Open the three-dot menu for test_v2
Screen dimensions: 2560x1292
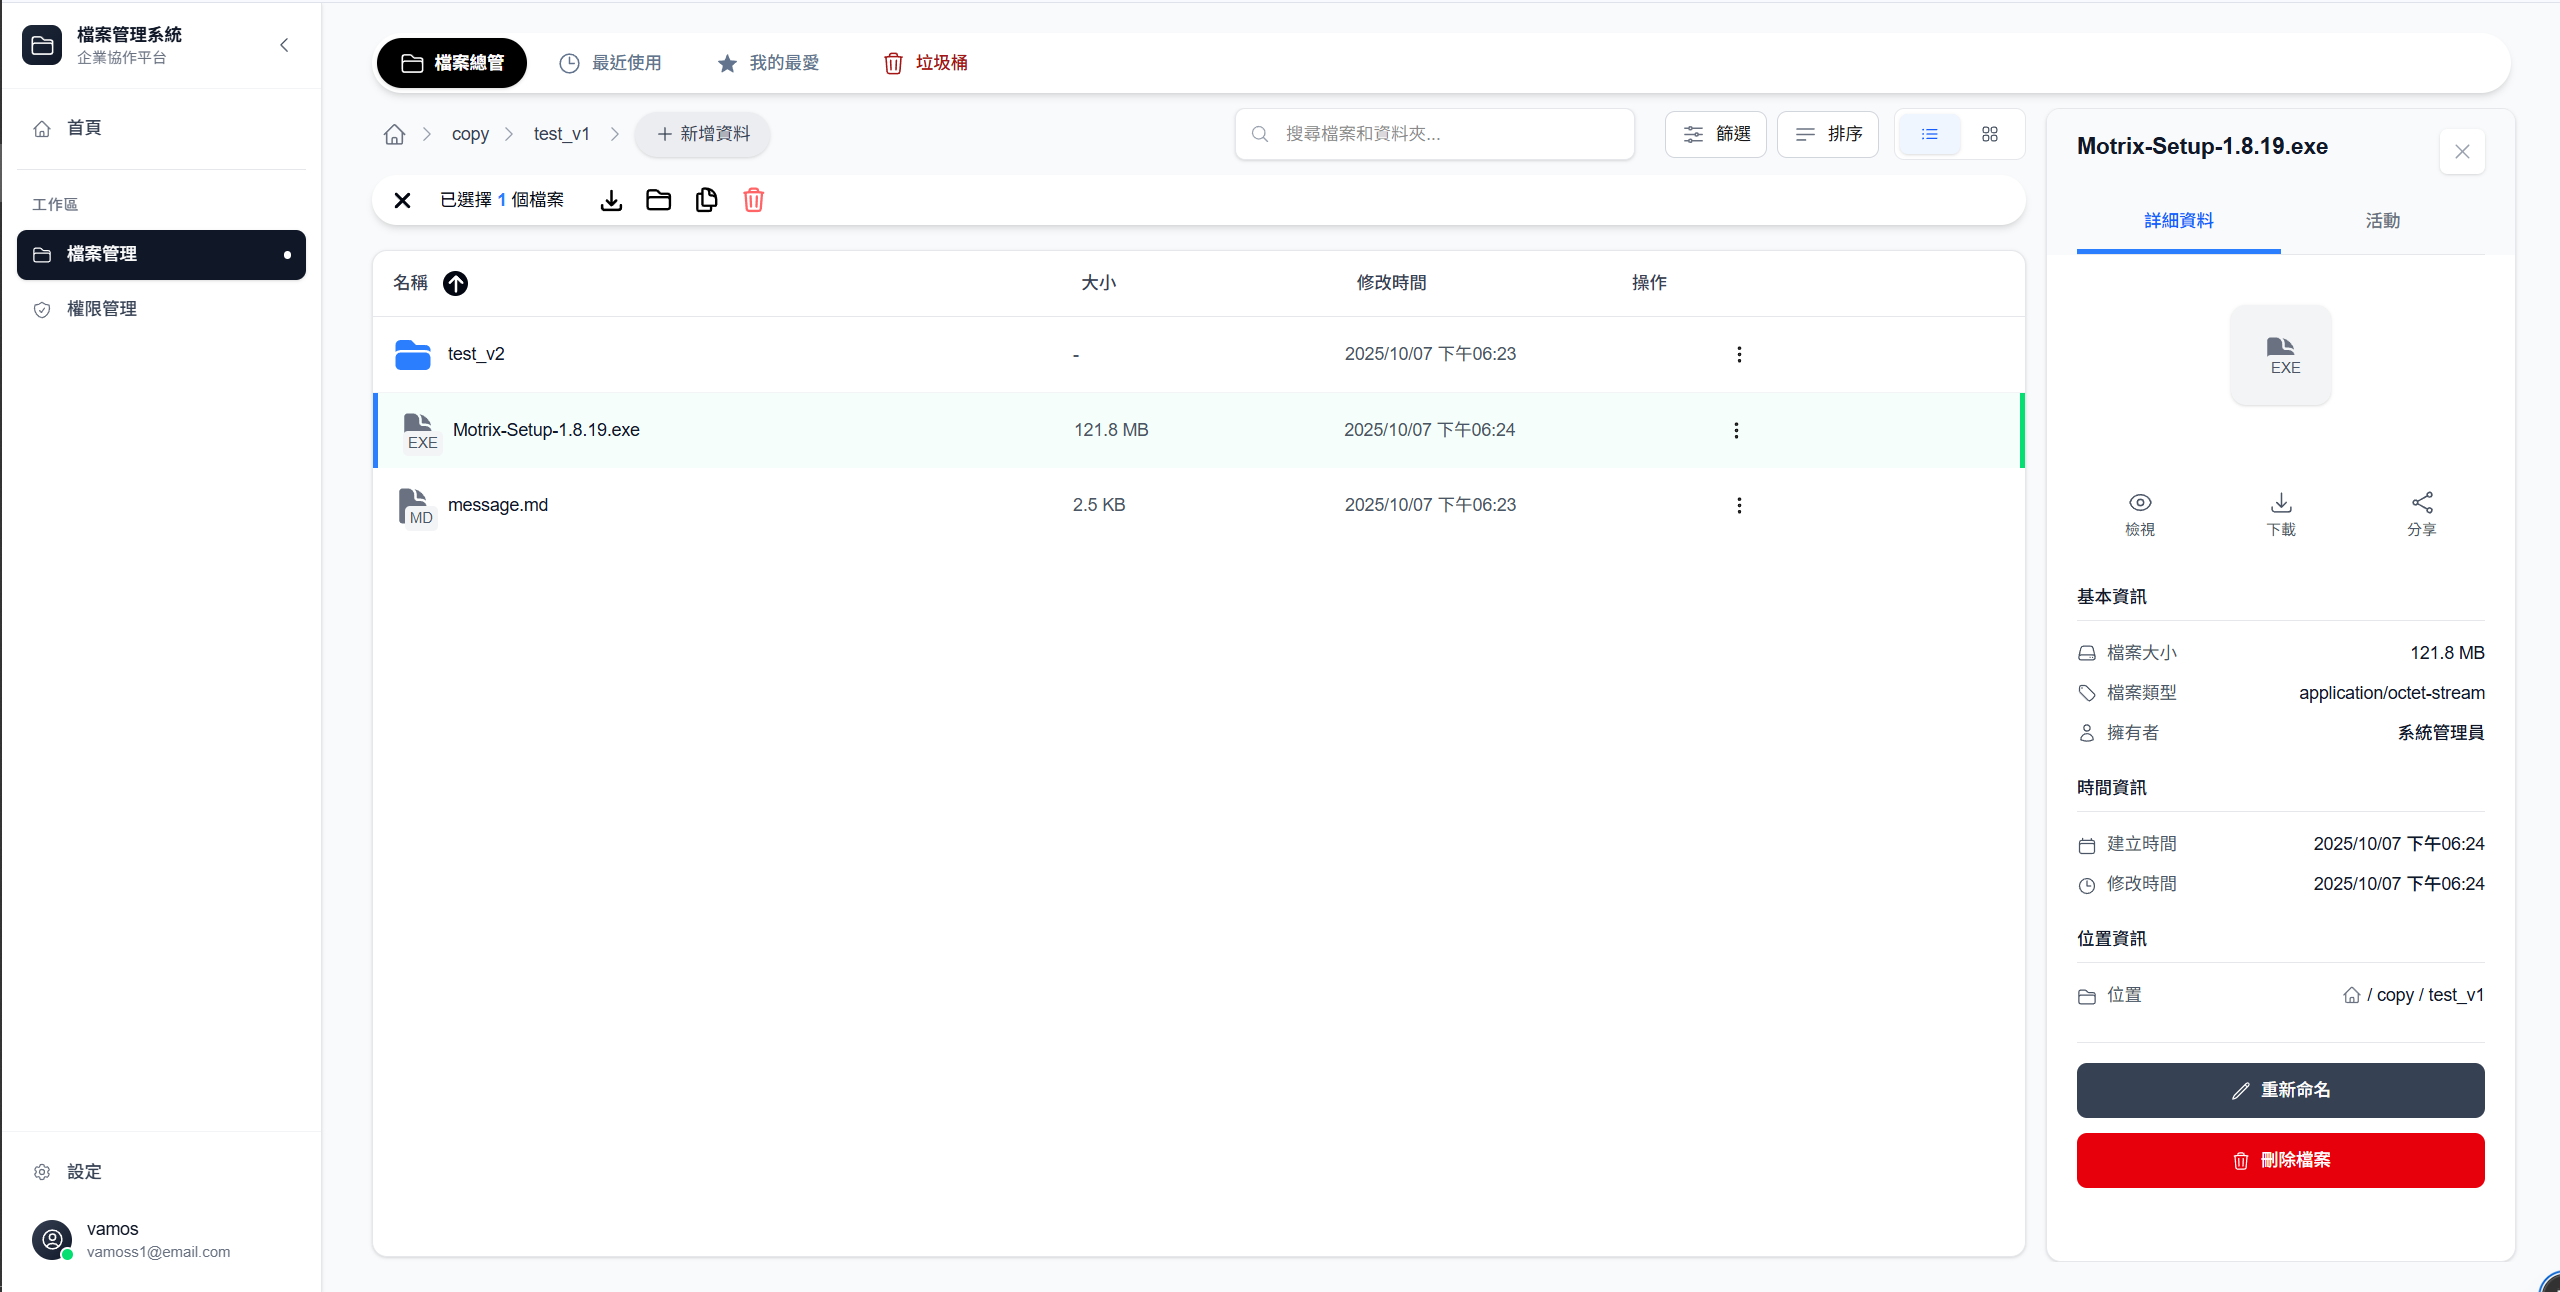tap(1739, 355)
